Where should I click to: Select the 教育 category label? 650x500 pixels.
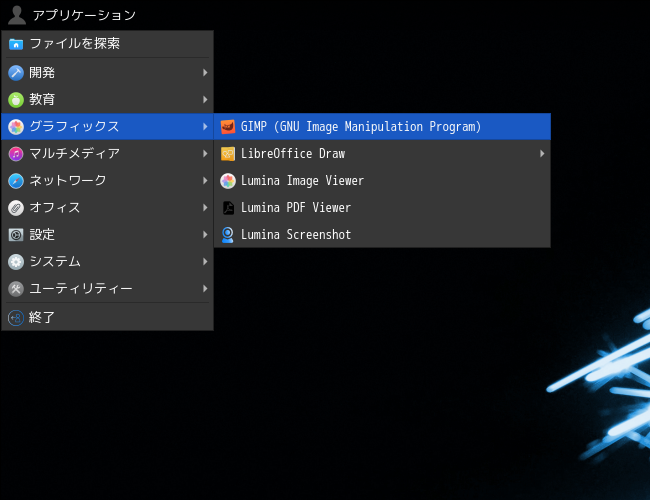point(42,100)
